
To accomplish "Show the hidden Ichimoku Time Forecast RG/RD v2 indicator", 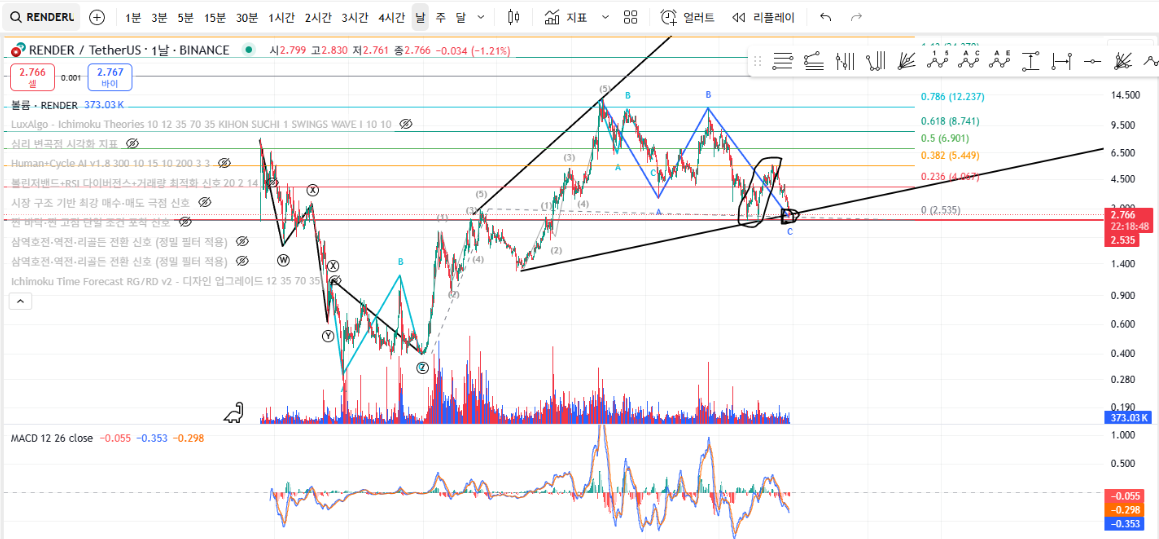I will (335, 281).
